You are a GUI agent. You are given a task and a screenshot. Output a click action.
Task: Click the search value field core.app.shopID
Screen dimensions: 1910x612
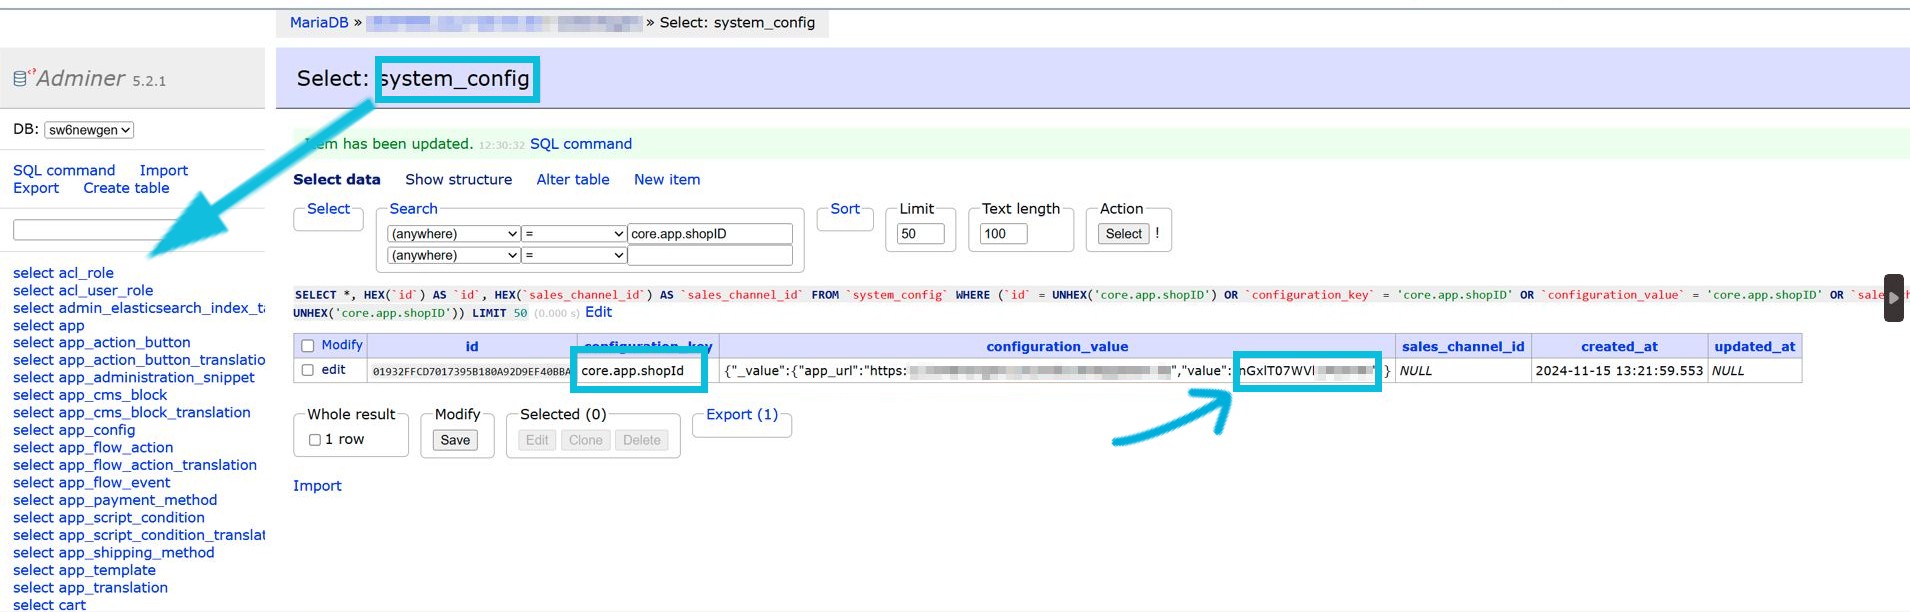click(709, 234)
